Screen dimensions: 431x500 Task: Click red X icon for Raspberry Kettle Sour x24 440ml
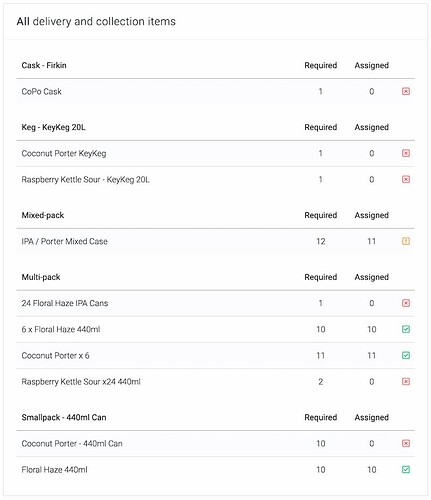[406, 381]
